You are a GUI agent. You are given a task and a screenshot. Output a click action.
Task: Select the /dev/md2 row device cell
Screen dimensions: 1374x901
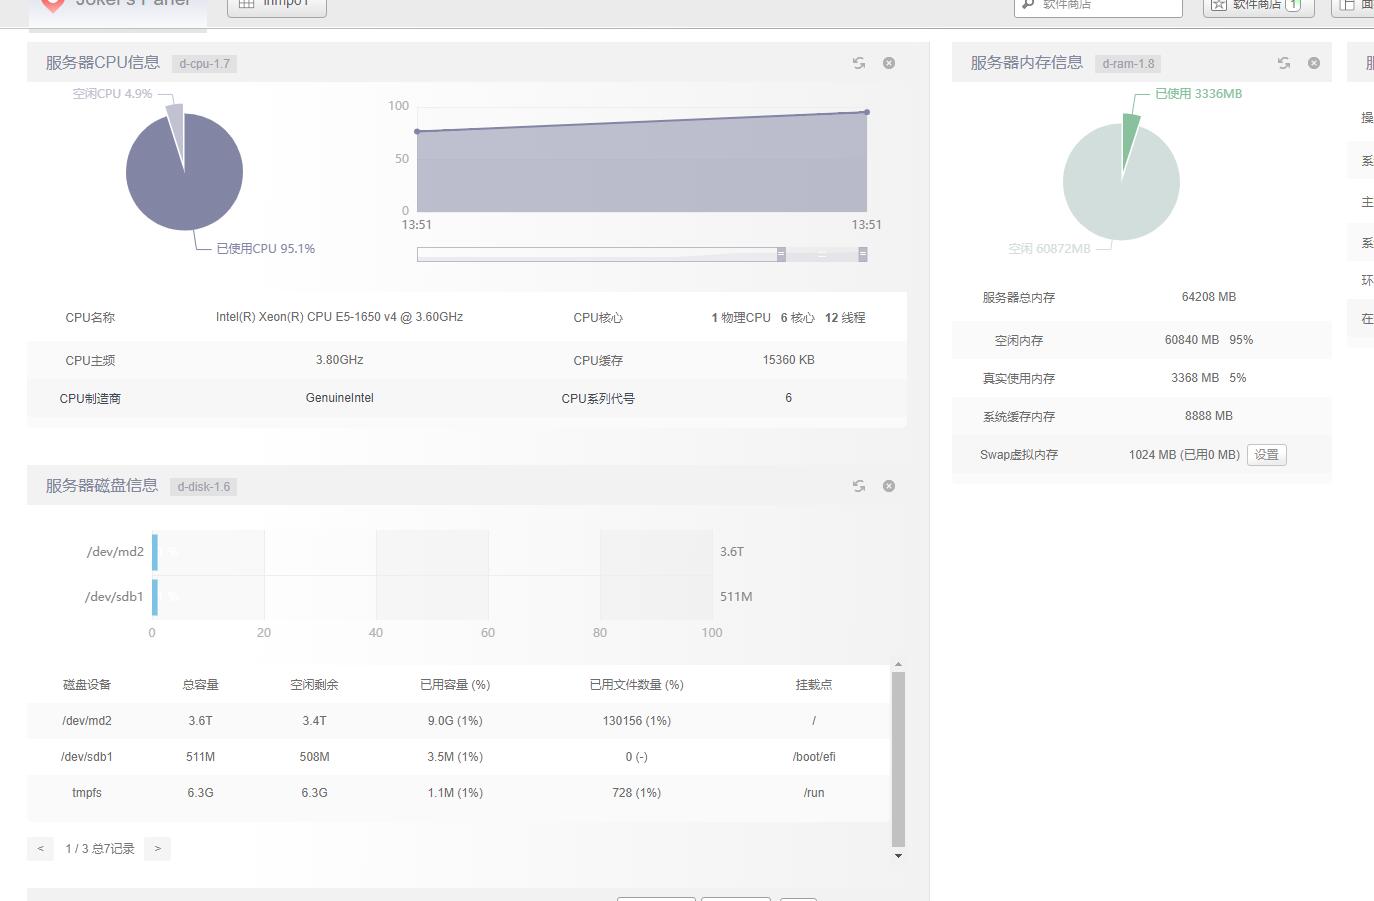point(87,721)
